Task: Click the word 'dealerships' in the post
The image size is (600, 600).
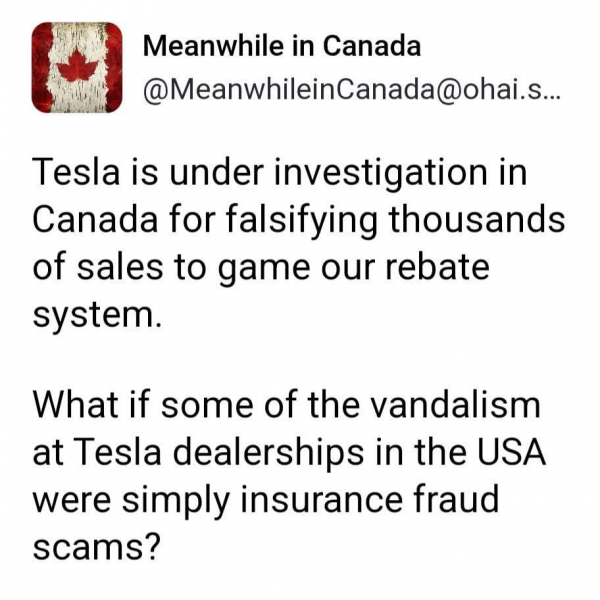Action: coord(269,455)
